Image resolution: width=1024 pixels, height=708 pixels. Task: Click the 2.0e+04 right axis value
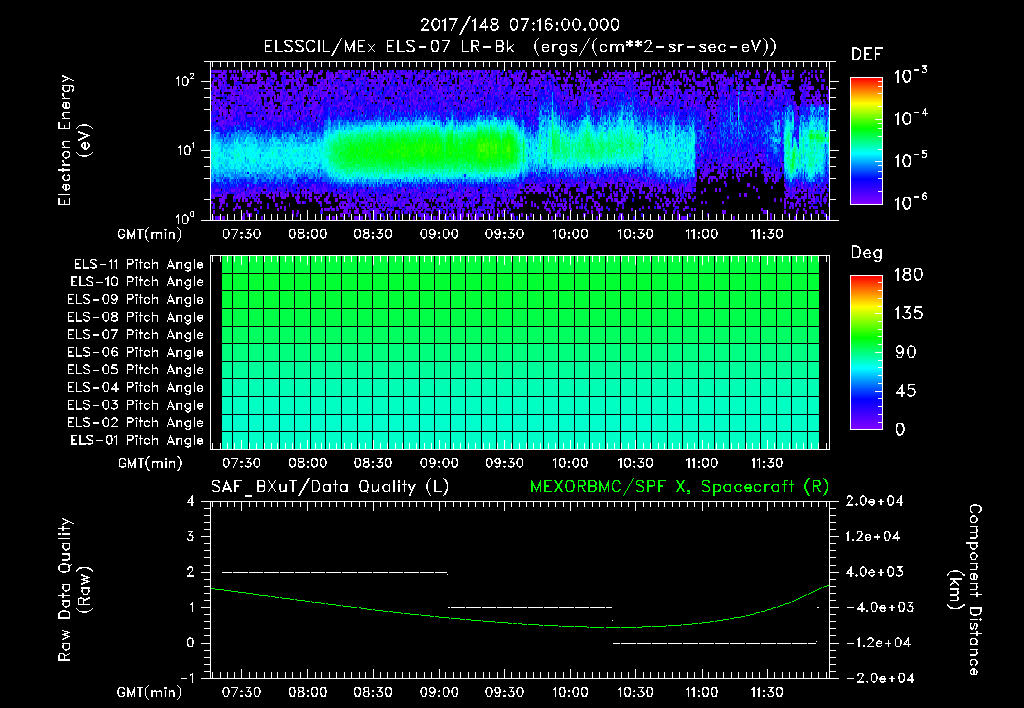(x=874, y=501)
